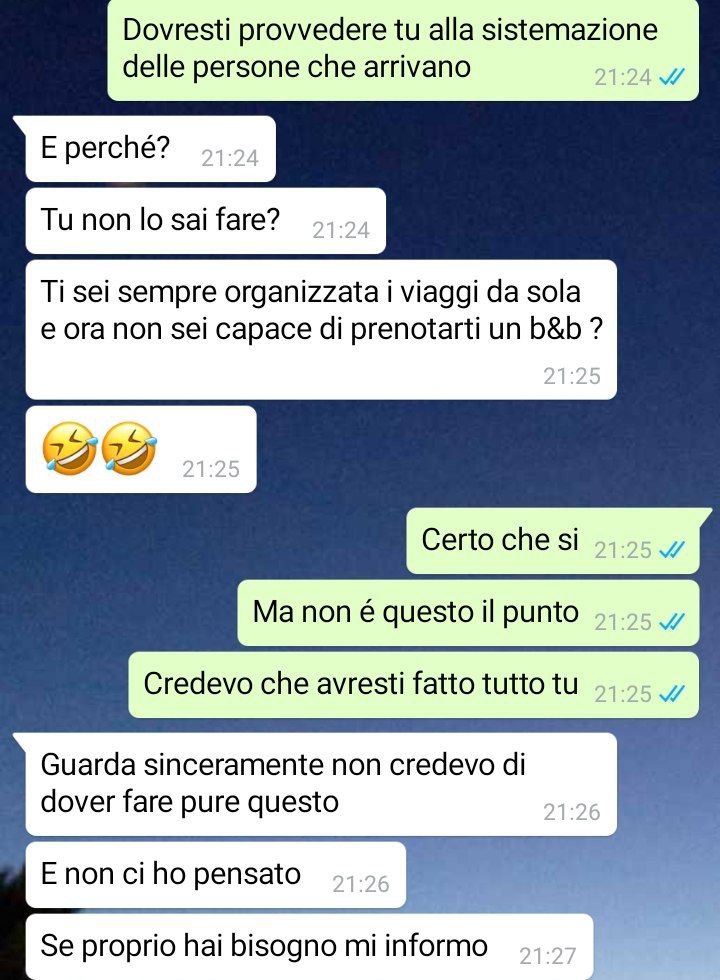This screenshot has width=720, height=980.
Task: Select the 'Dovresti provvedere tu alla sistemazione' message
Action: point(403,50)
